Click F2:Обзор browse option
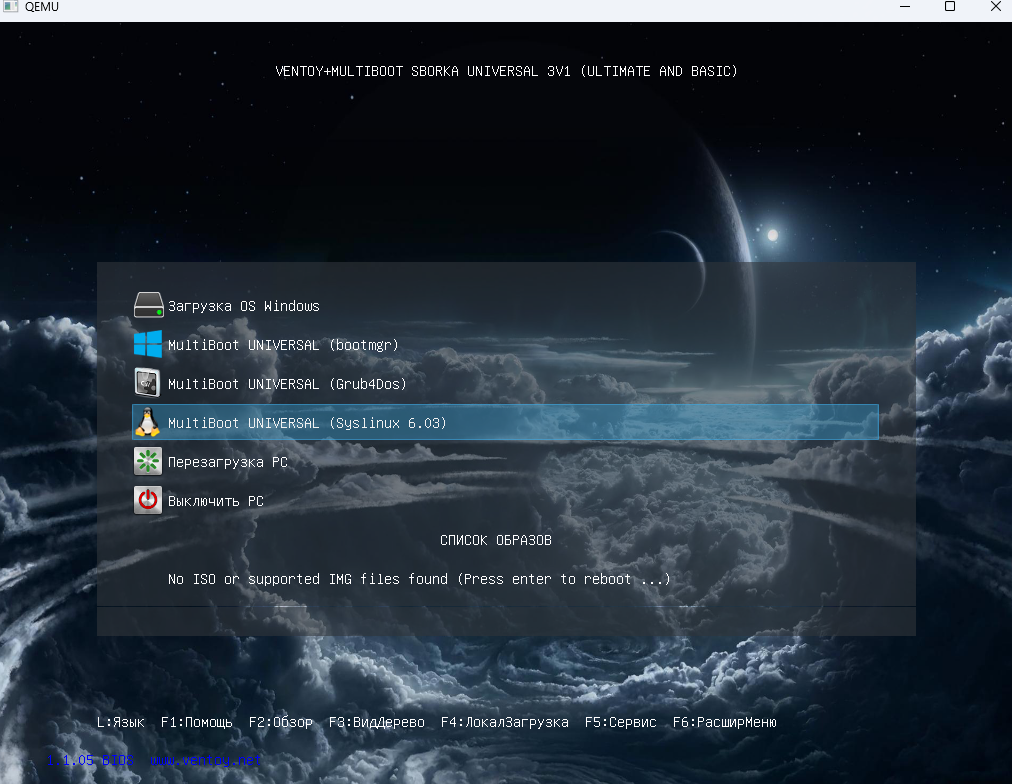This screenshot has height=784, width=1012. [281, 722]
